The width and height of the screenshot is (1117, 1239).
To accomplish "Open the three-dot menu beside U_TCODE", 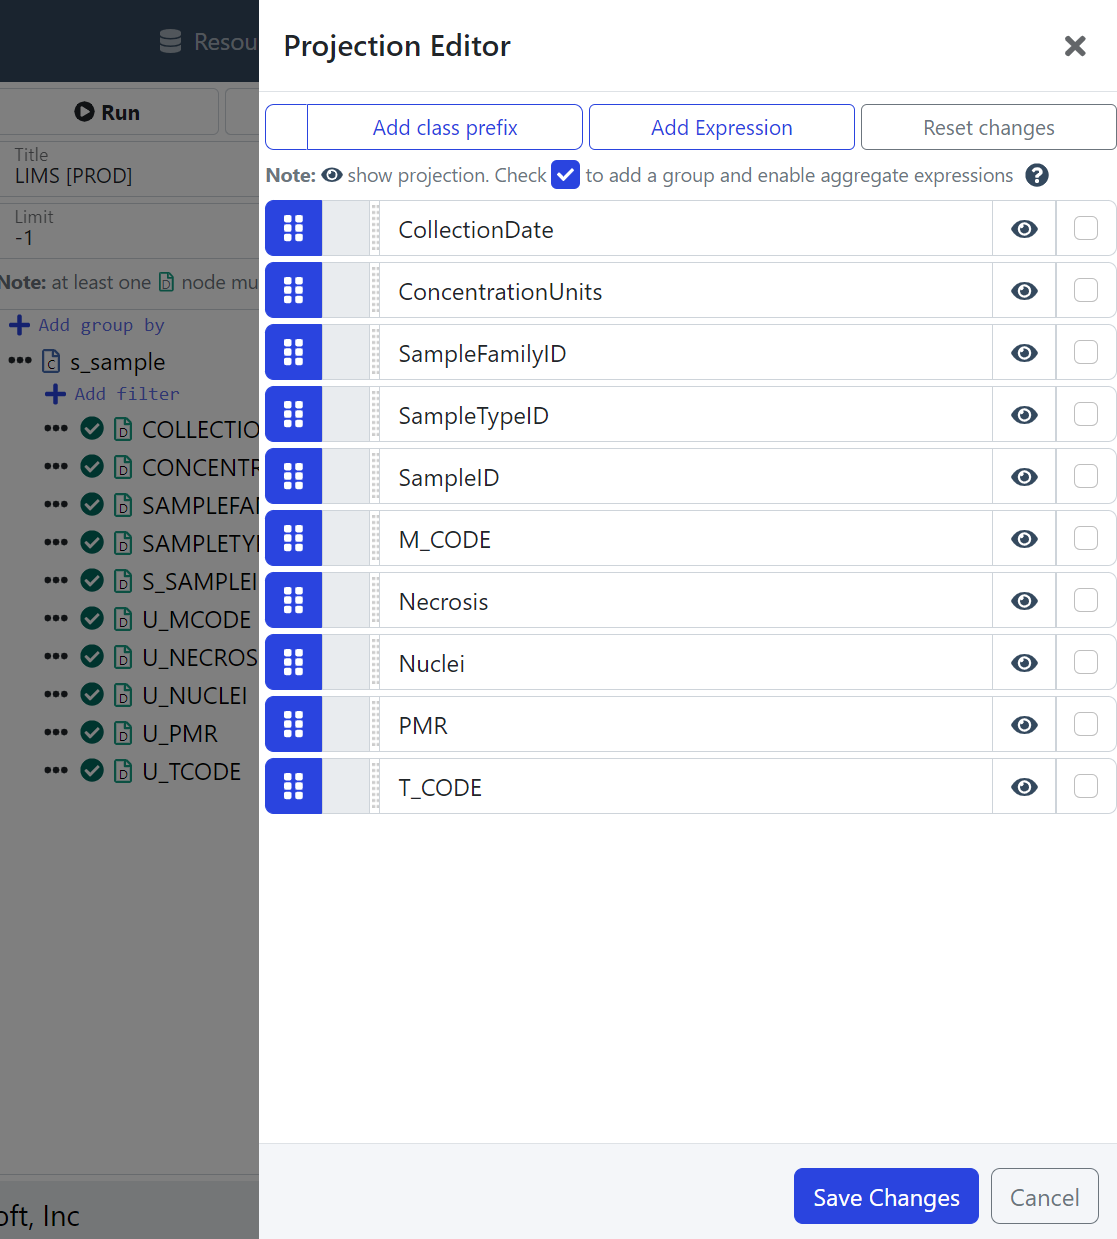I will 56,771.
